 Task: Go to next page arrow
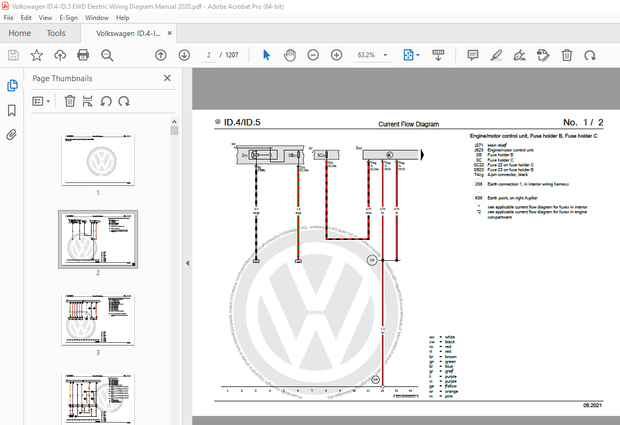pos(184,55)
